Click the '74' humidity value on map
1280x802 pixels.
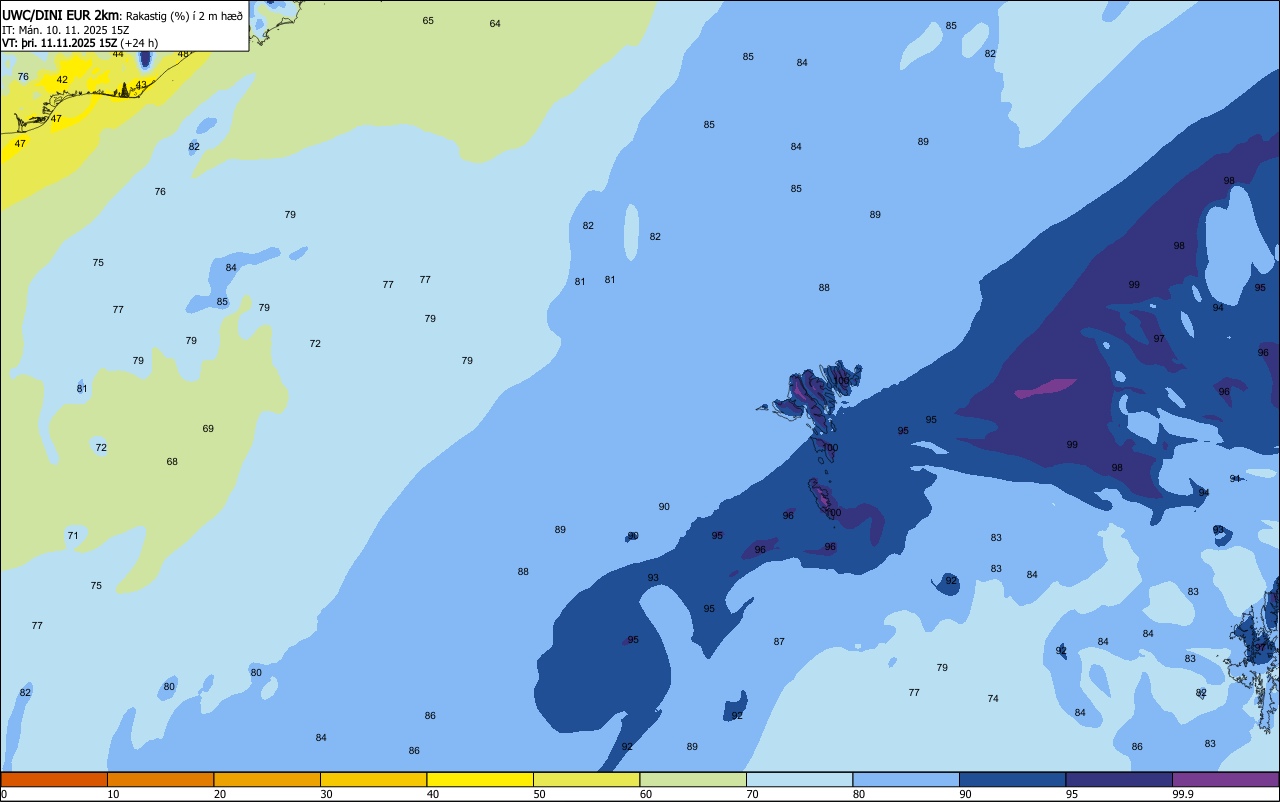[993, 699]
